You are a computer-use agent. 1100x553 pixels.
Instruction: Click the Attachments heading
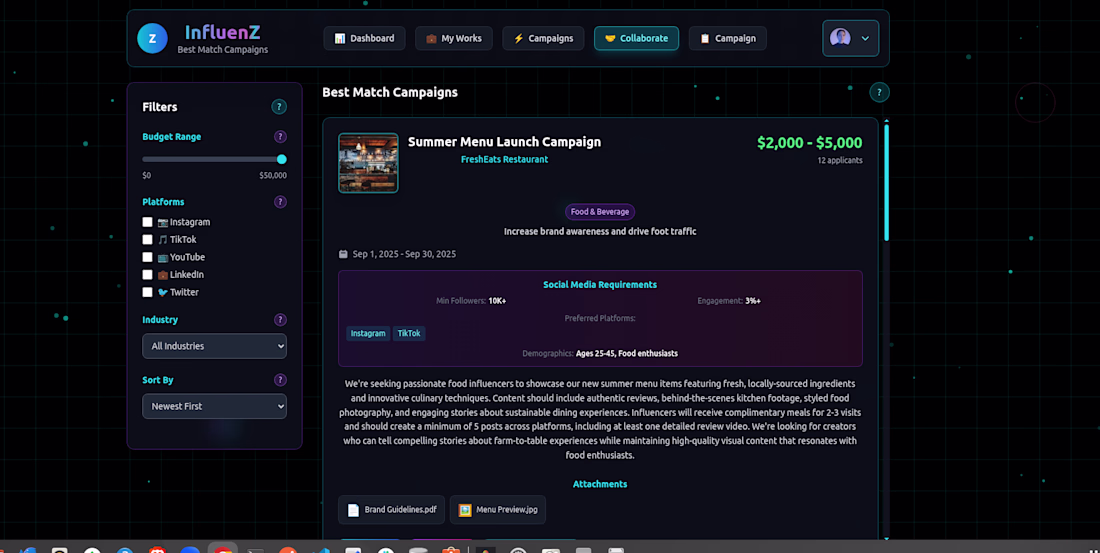point(600,484)
